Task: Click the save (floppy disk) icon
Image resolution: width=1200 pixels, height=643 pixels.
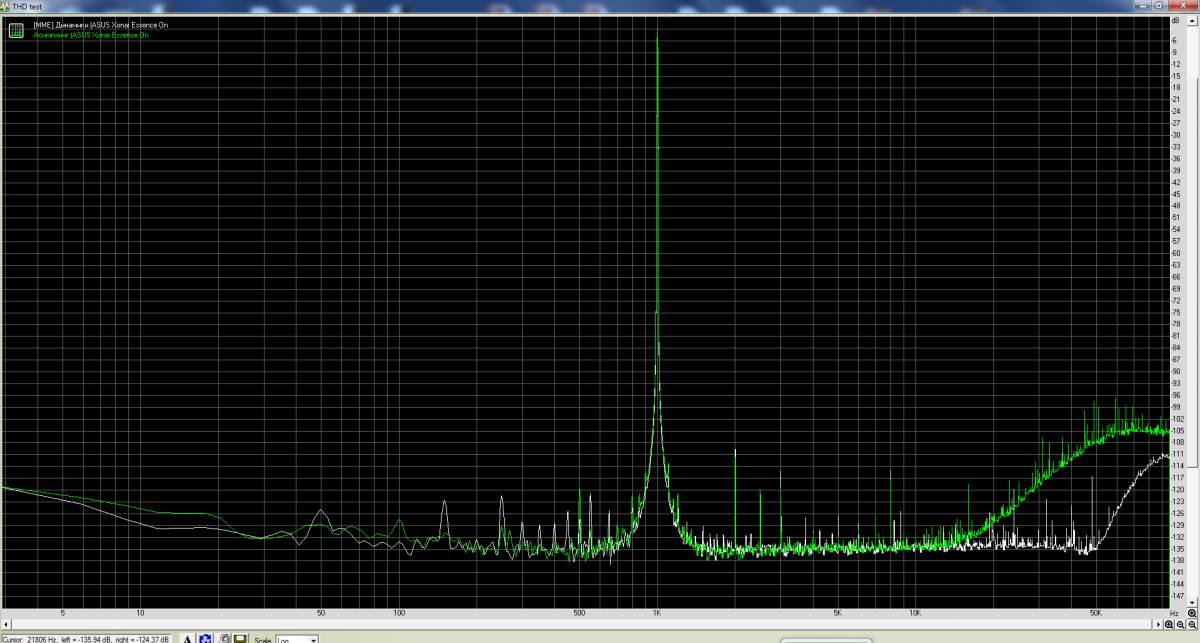Action: coord(240,639)
